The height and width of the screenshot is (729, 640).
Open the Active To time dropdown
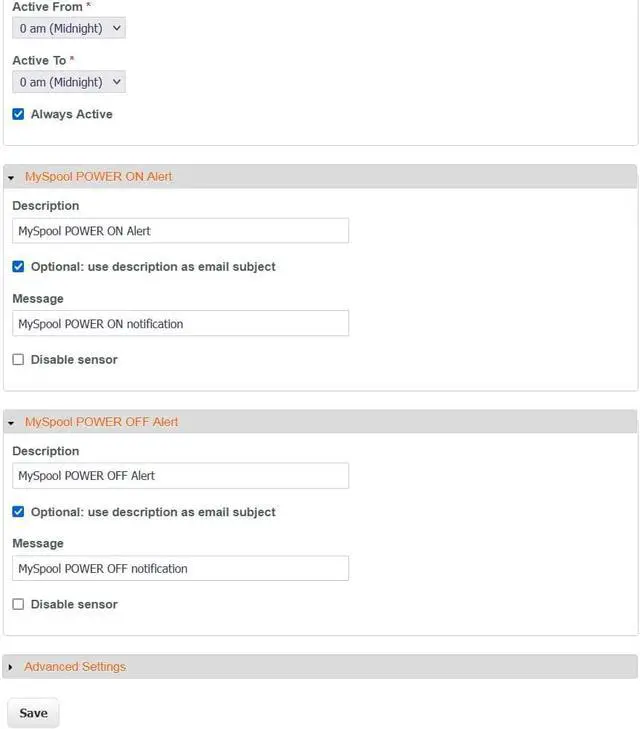coord(69,82)
